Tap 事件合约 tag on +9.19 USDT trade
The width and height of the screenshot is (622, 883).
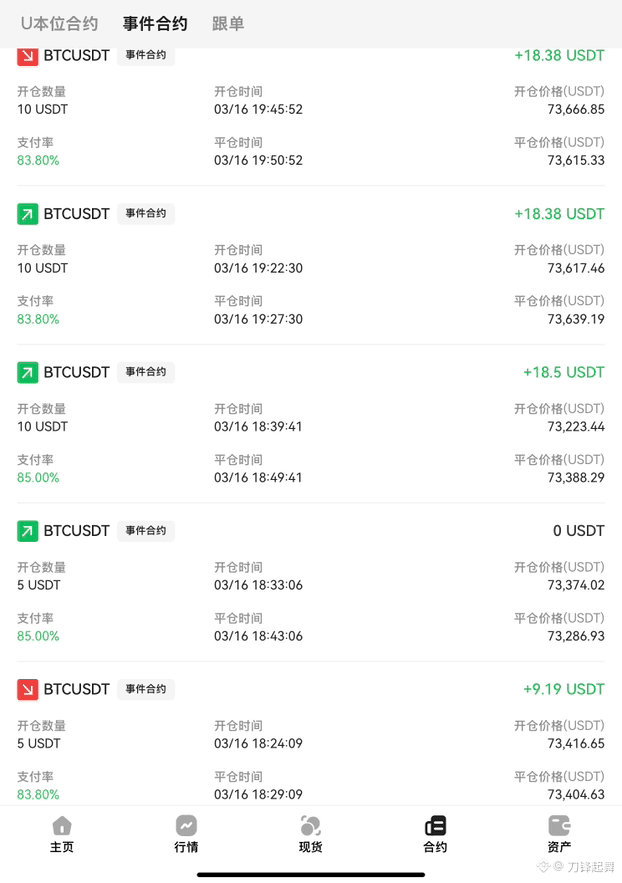point(146,689)
